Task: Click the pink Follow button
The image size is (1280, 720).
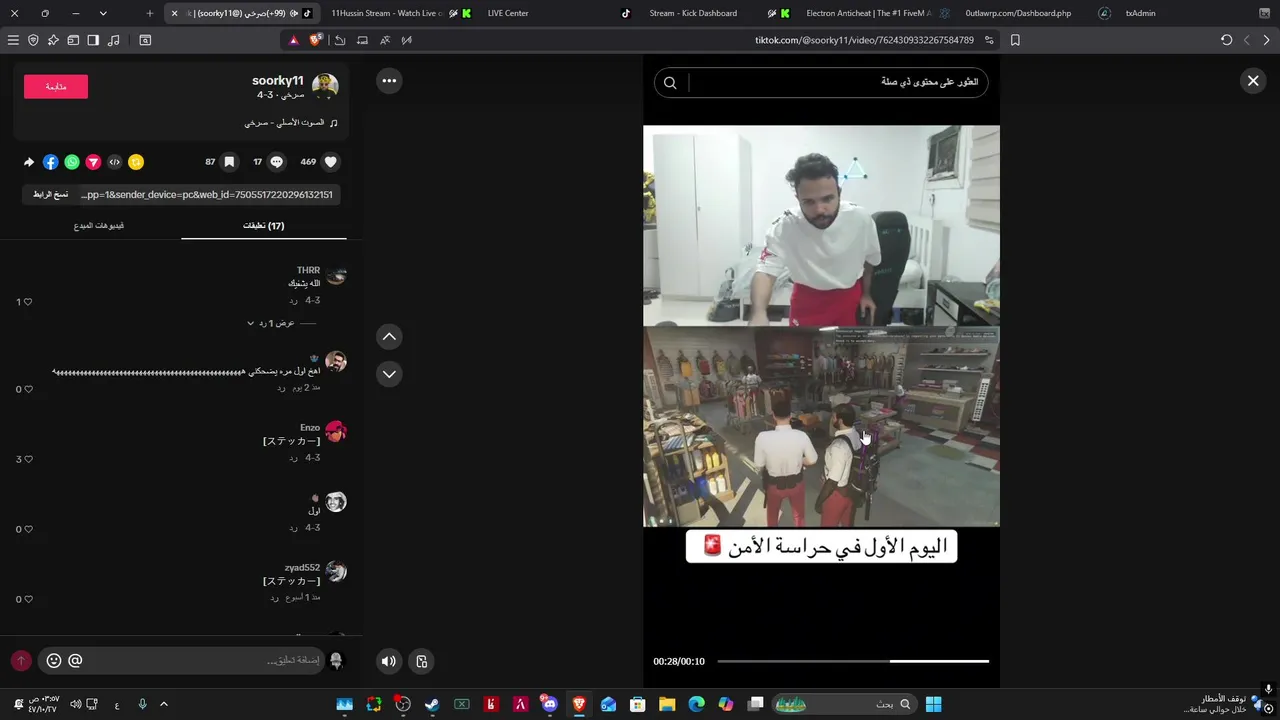Action: click(56, 87)
